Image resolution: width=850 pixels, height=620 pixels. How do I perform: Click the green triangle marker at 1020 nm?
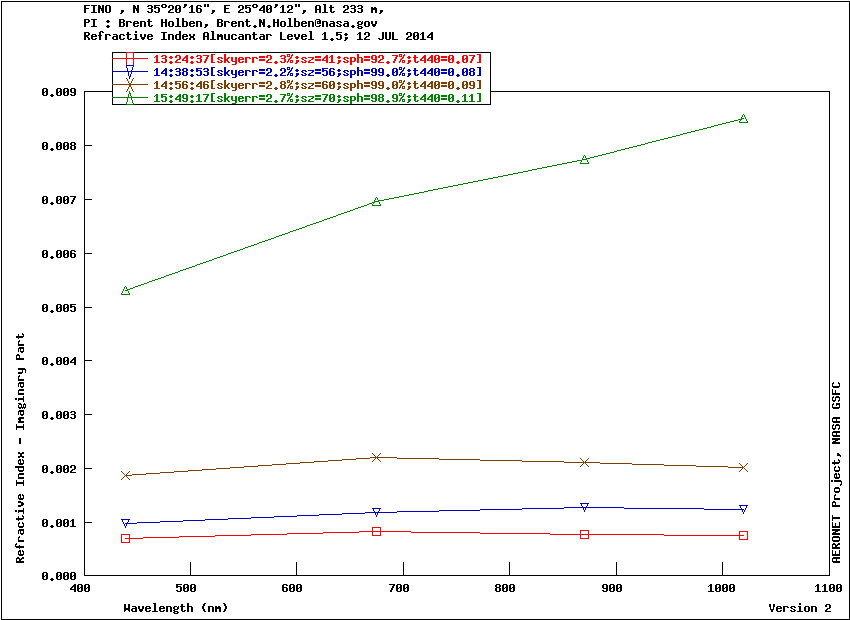[743, 118]
